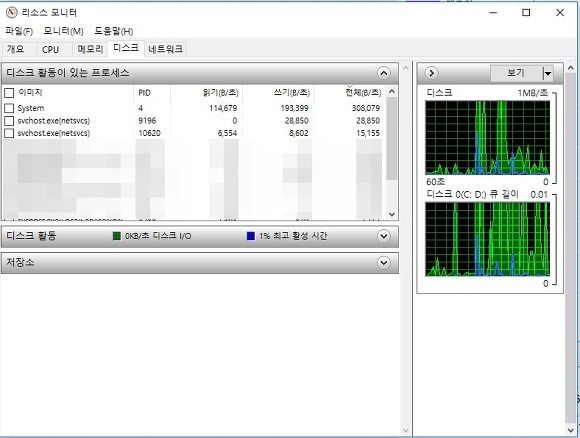This screenshot has height=438, width=580.
Task: Open the 모니터(M) menu
Action: pyautogui.click(x=63, y=31)
